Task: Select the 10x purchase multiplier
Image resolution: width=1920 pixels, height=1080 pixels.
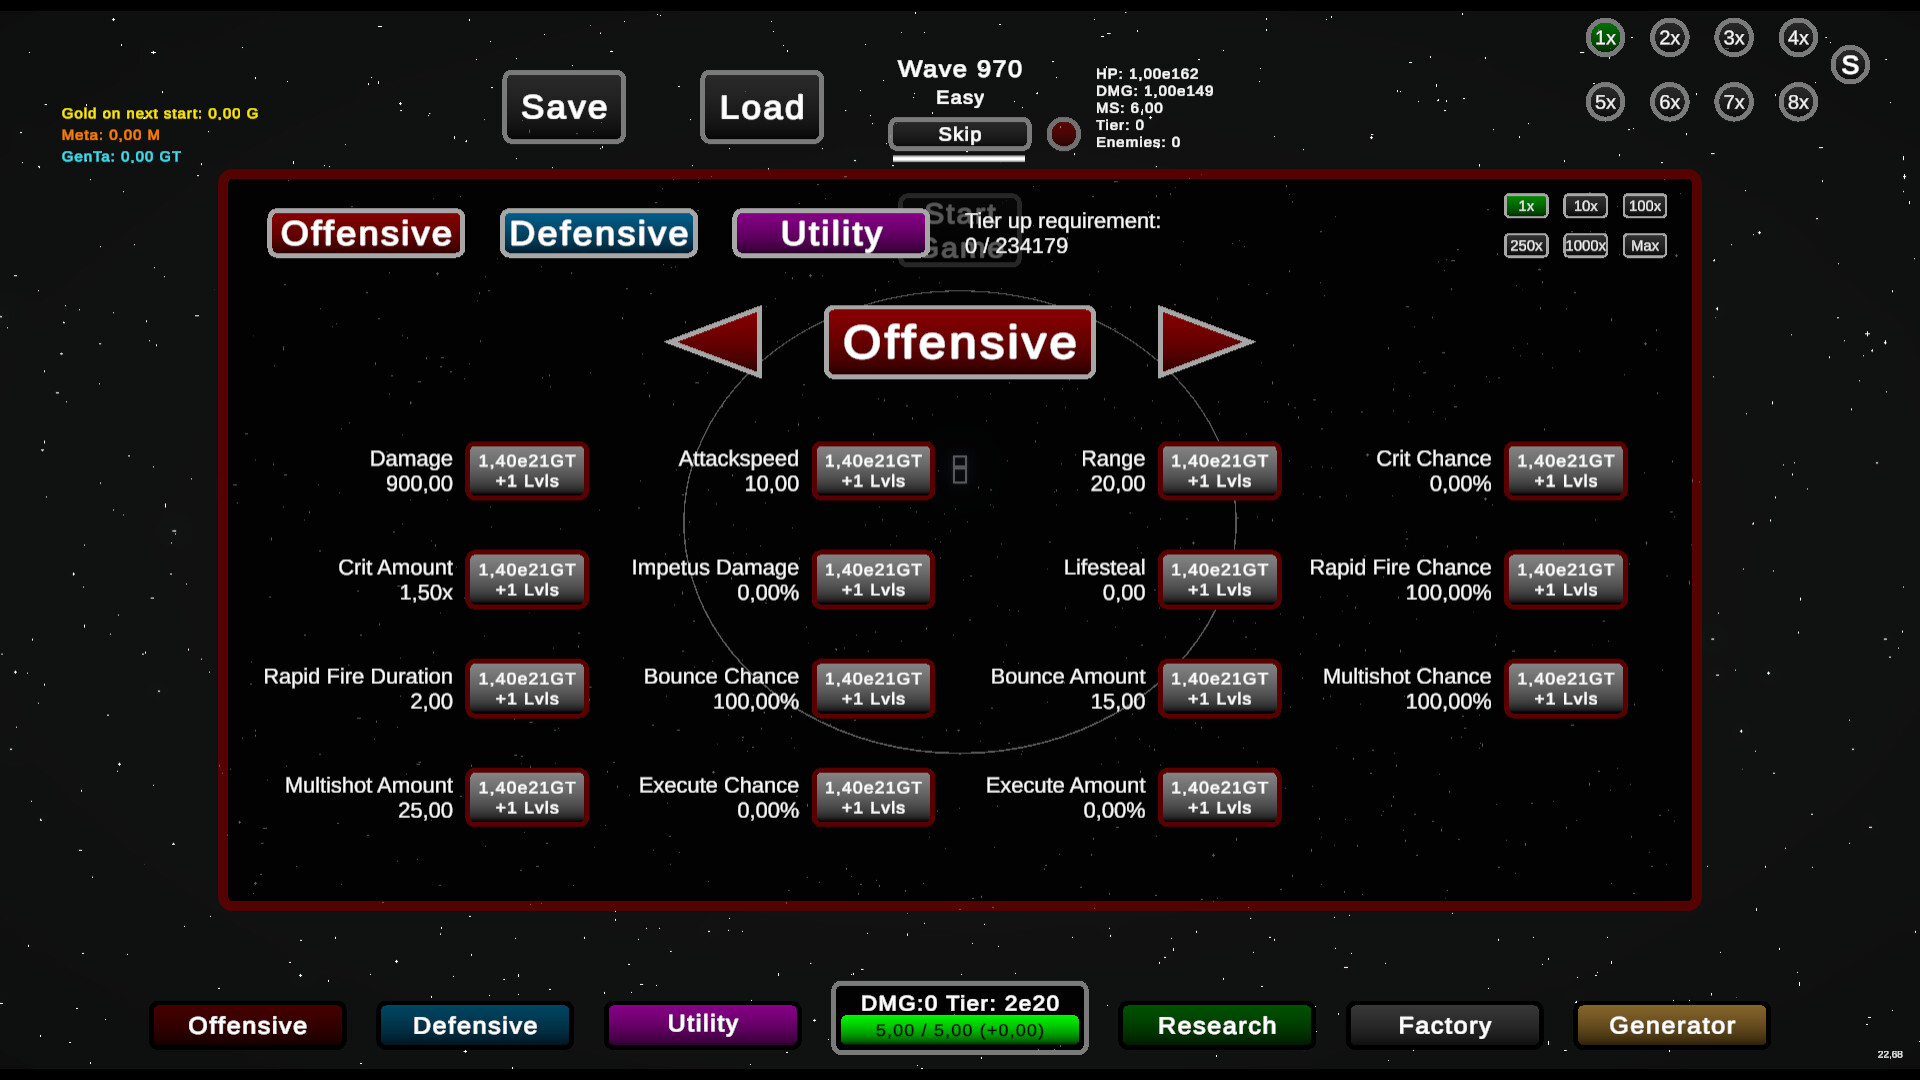Action: pos(1585,206)
